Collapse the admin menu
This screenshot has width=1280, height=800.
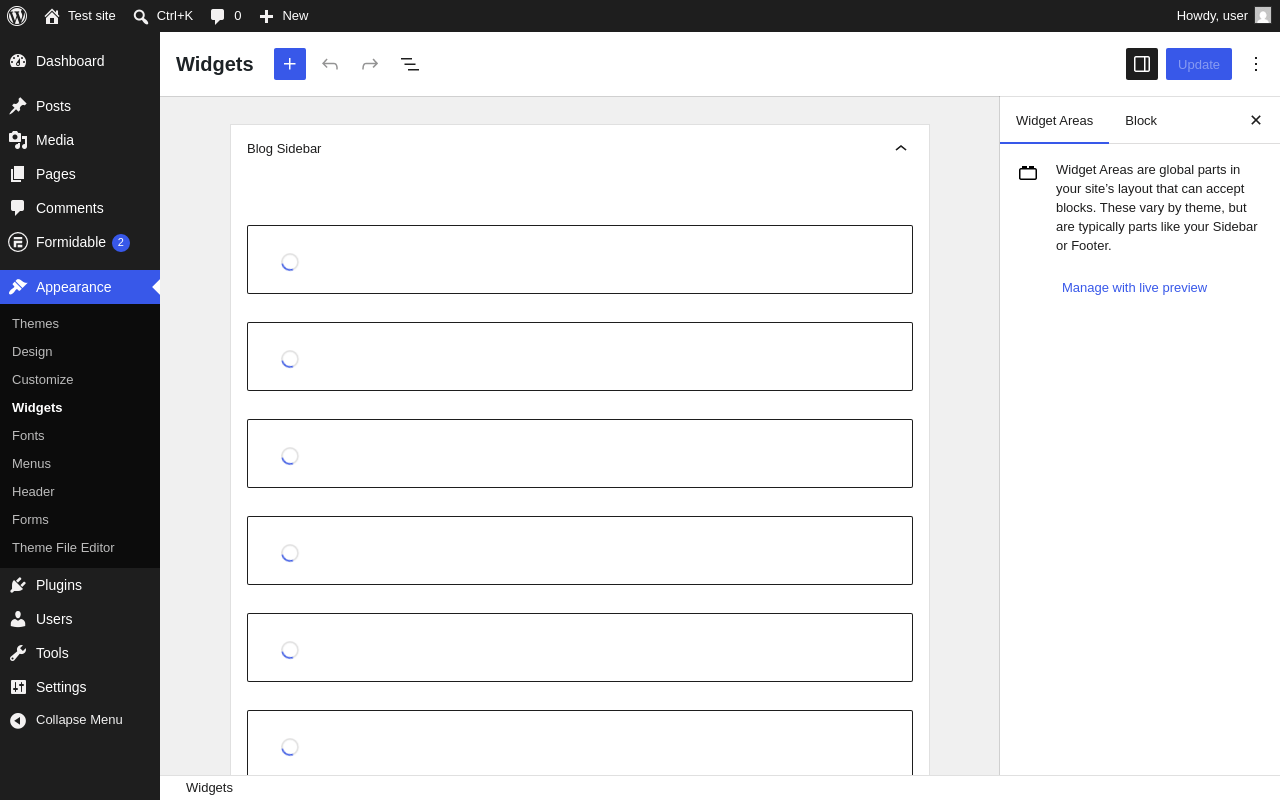[x=80, y=720]
